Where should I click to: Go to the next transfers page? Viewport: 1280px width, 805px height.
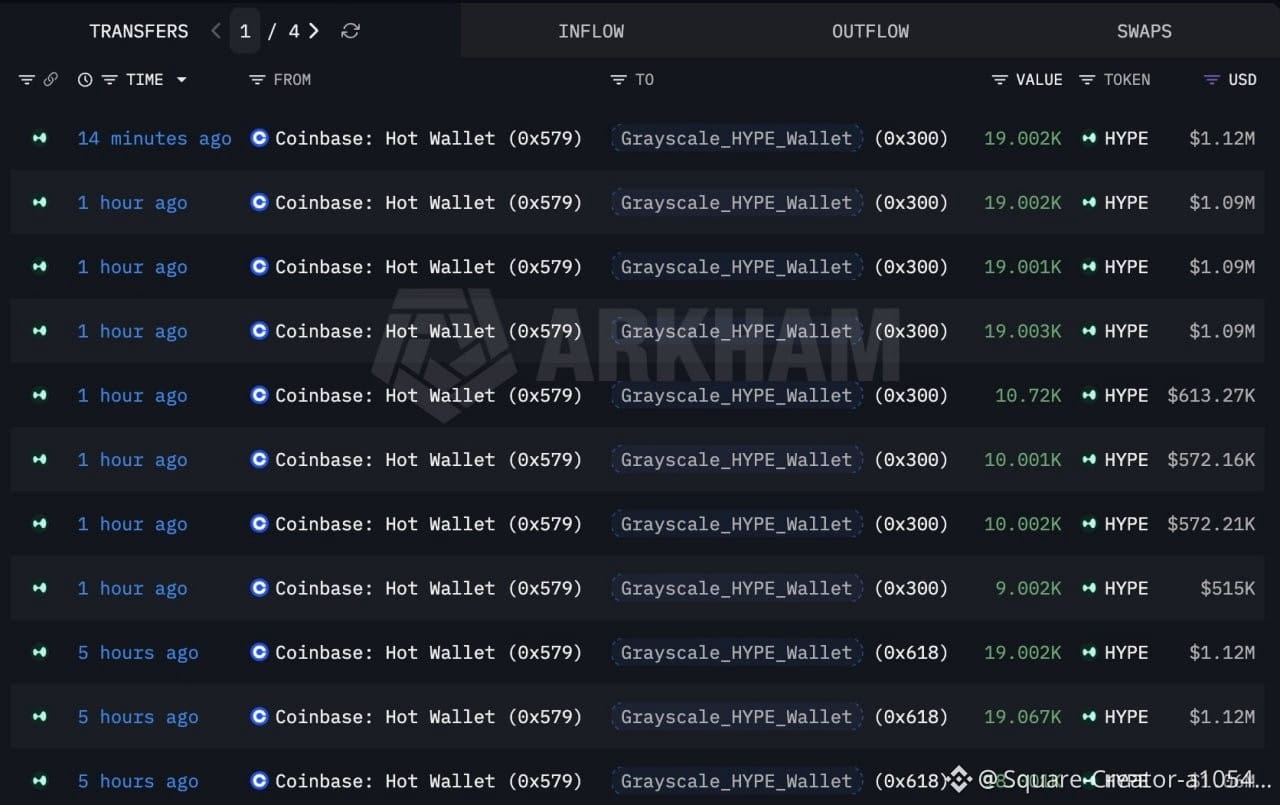coord(314,31)
